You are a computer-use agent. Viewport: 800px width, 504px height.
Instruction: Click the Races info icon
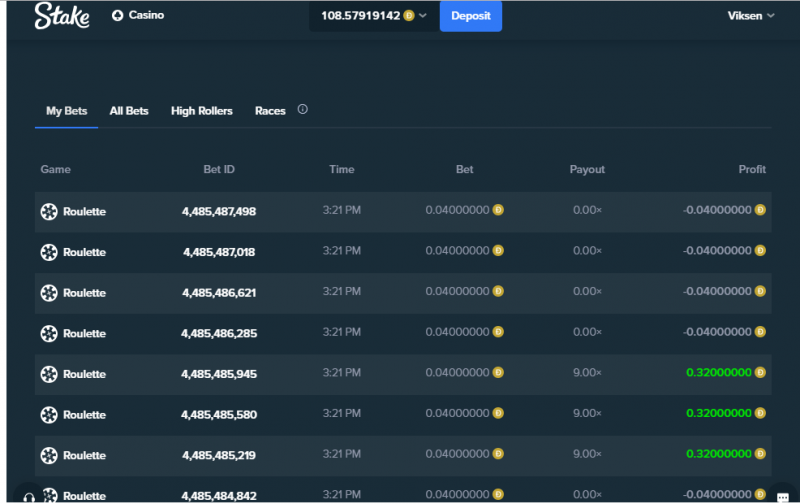coord(303,109)
